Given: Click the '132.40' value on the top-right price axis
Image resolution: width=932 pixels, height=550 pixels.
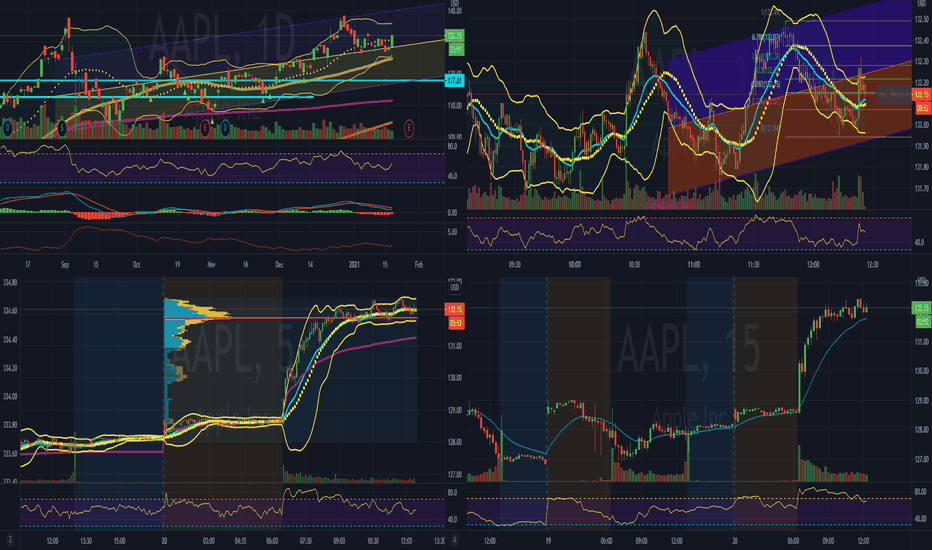Looking at the screenshot, I should click(922, 40).
